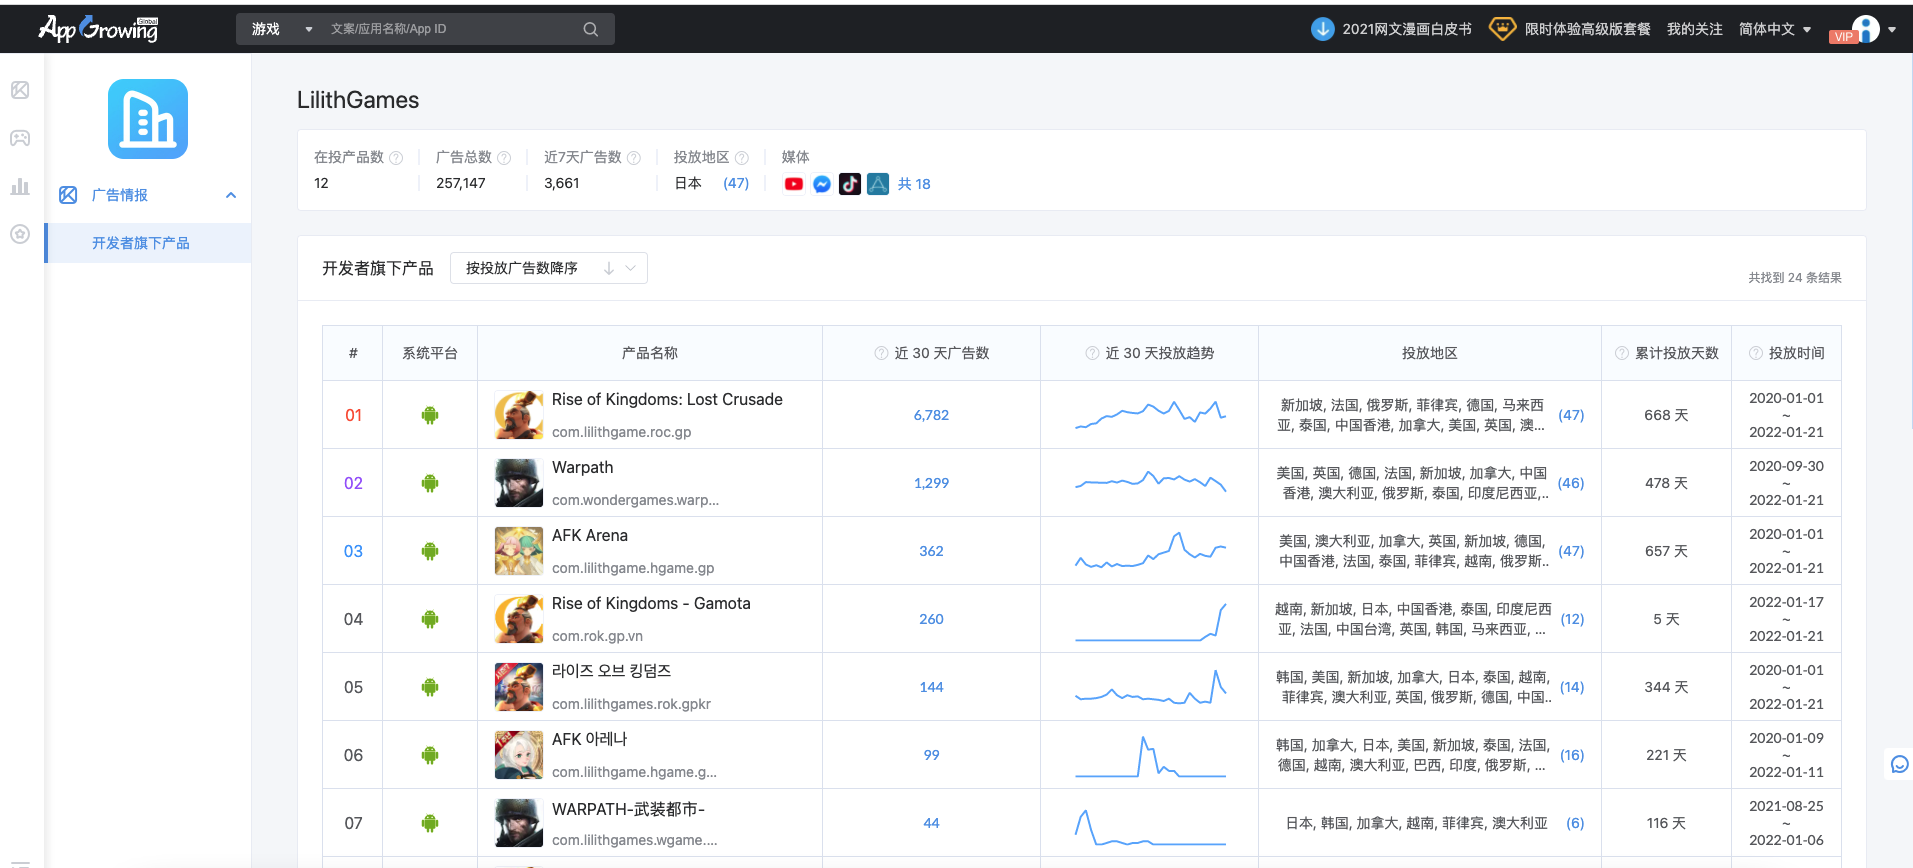The image size is (1913, 868).
Task: Click the AppGrowing logo
Action: point(98,29)
